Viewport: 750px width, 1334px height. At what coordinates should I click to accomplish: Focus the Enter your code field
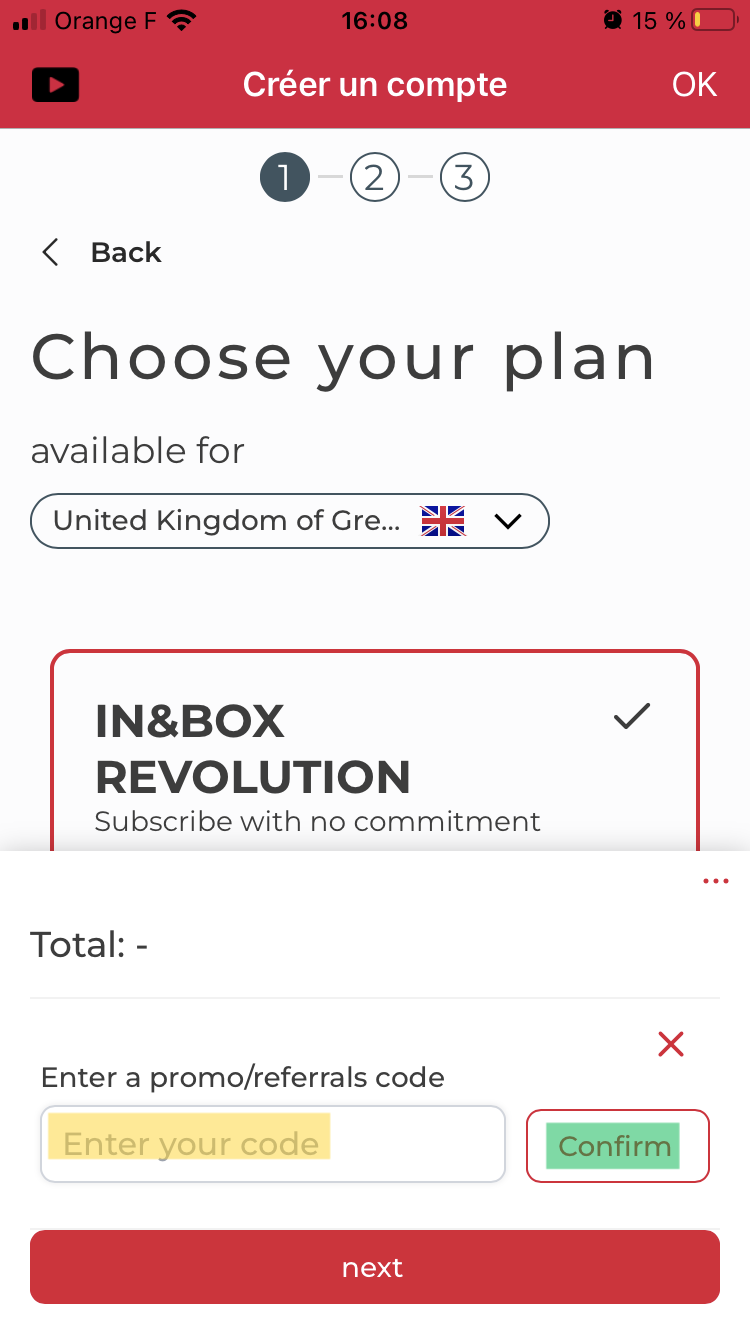tap(272, 1144)
